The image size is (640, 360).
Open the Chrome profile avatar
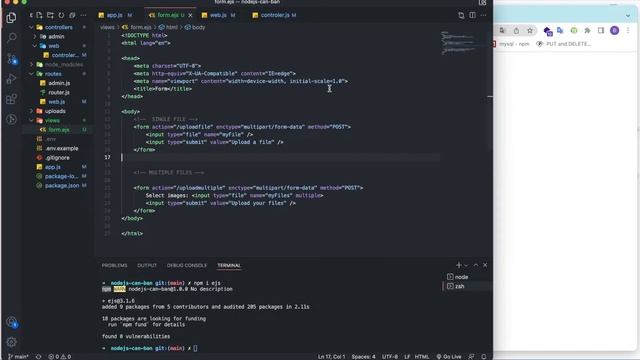(614, 31)
